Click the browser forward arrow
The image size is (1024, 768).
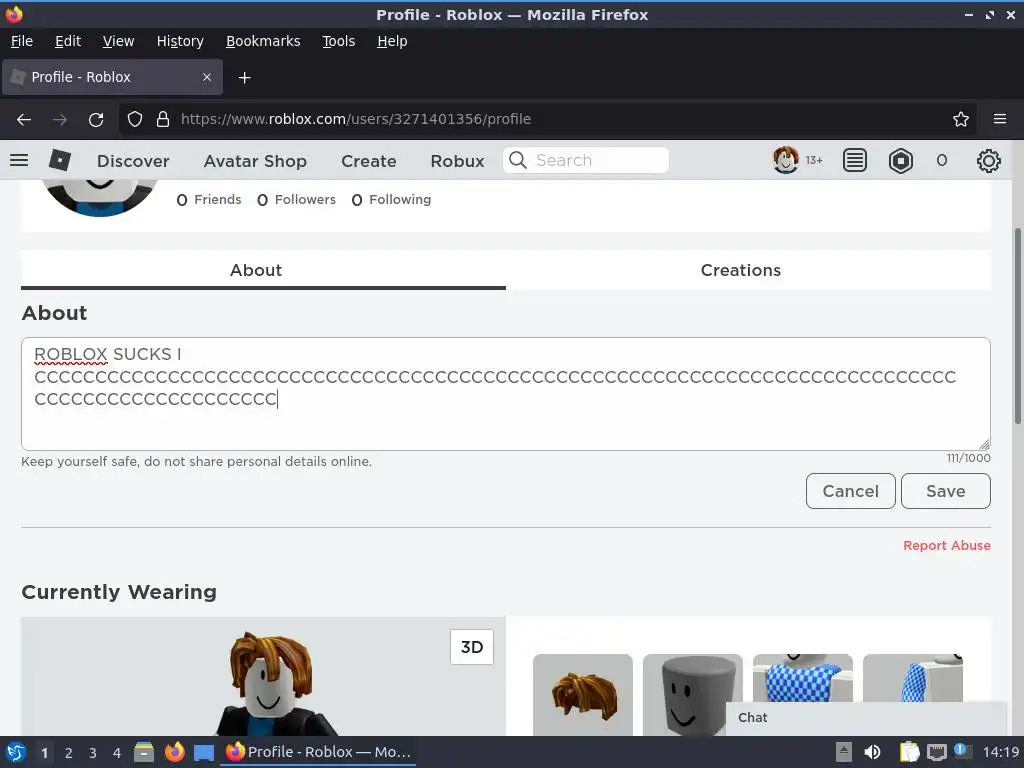pyautogui.click(x=59, y=120)
